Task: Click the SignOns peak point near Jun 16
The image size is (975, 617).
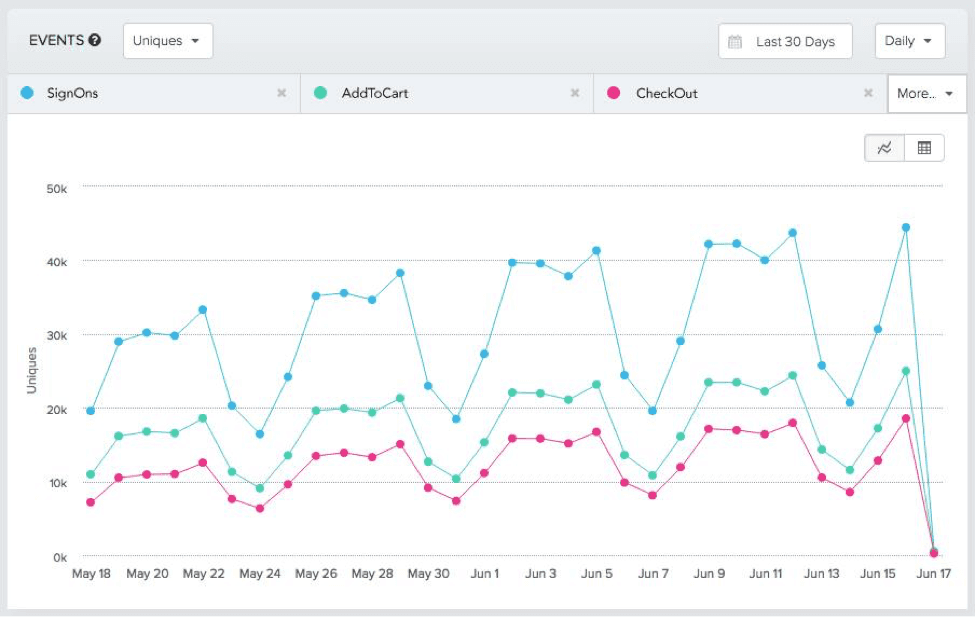Action: tap(906, 227)
